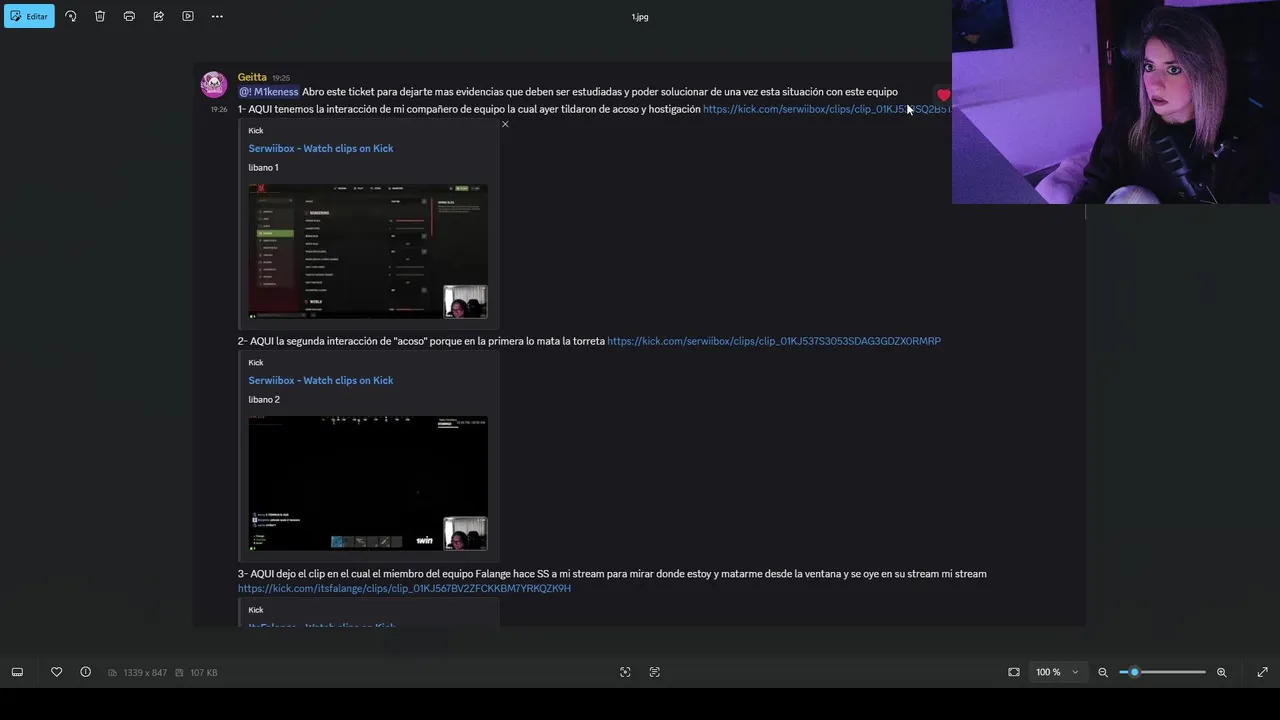Click the 1339 x 847 dimensions text
Screen dimensions: 1280x720
(145, 673)
